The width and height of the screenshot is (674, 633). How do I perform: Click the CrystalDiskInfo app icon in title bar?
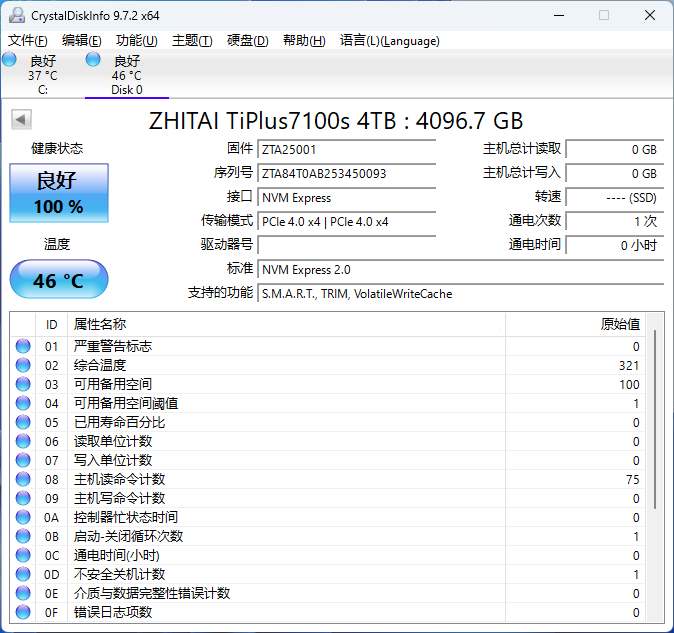(17, 15)
